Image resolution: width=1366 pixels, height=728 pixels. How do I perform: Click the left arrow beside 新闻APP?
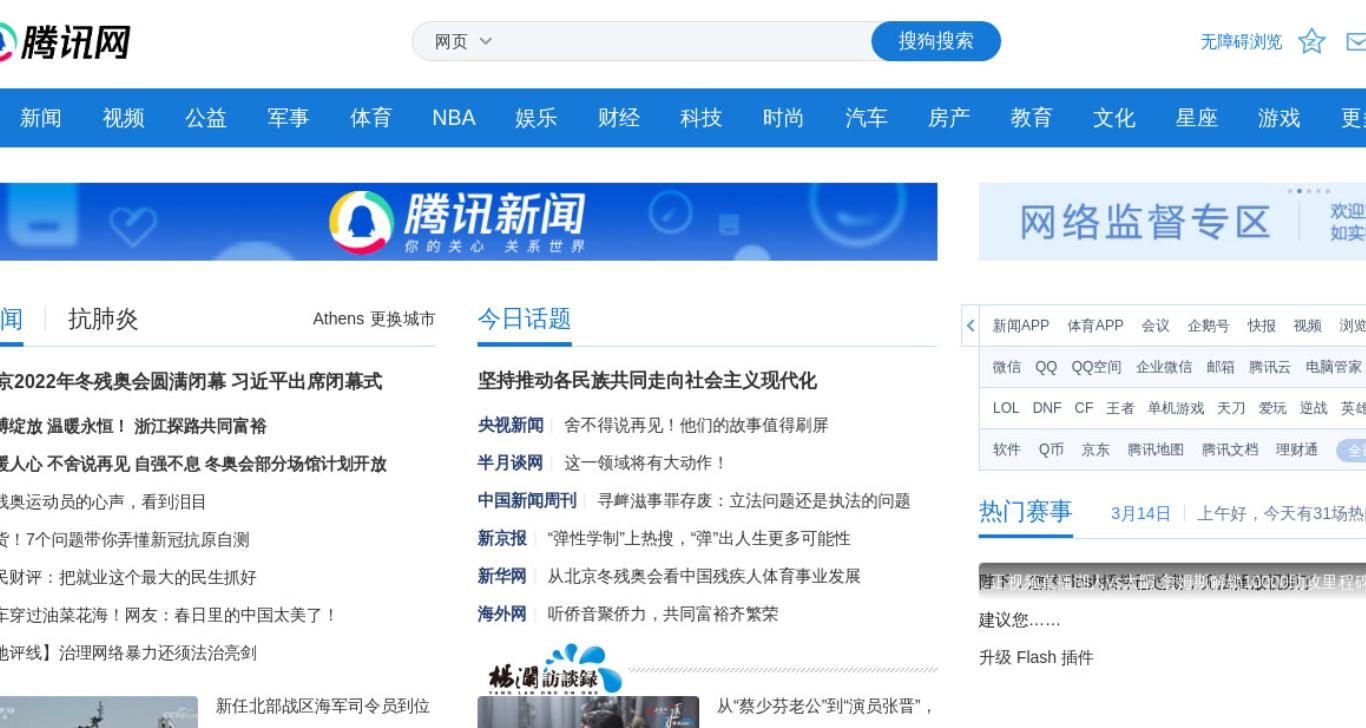pyautogui.click(x=970, y=326)
